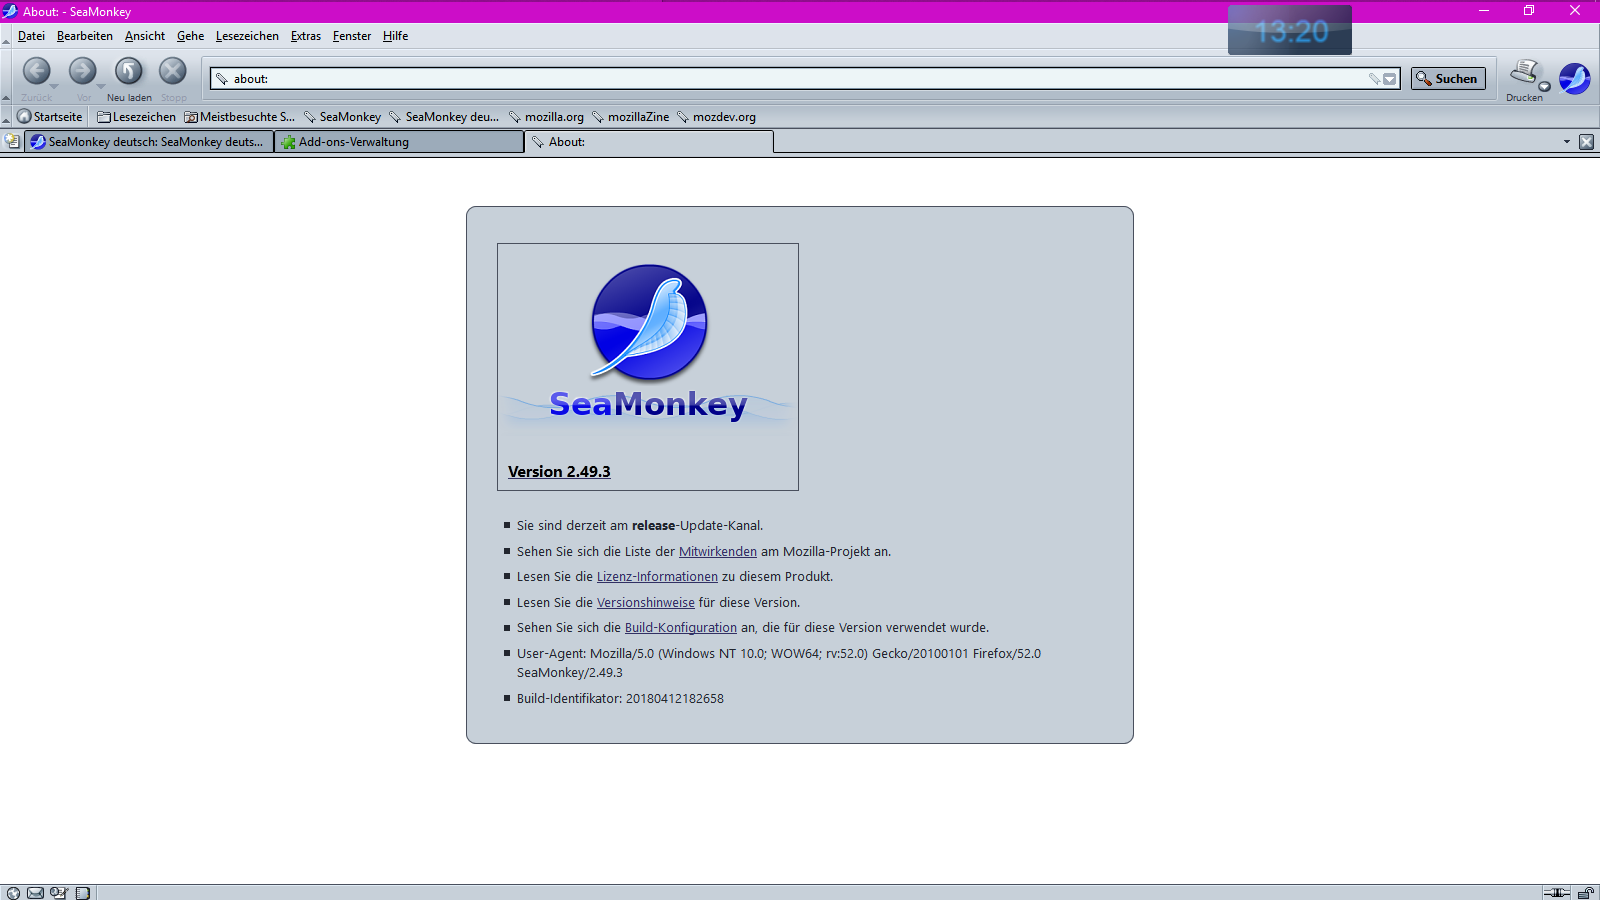Click the large SeaMonkey logo image
Viewport: 1600px width, 900px height.
click(649, 343)
